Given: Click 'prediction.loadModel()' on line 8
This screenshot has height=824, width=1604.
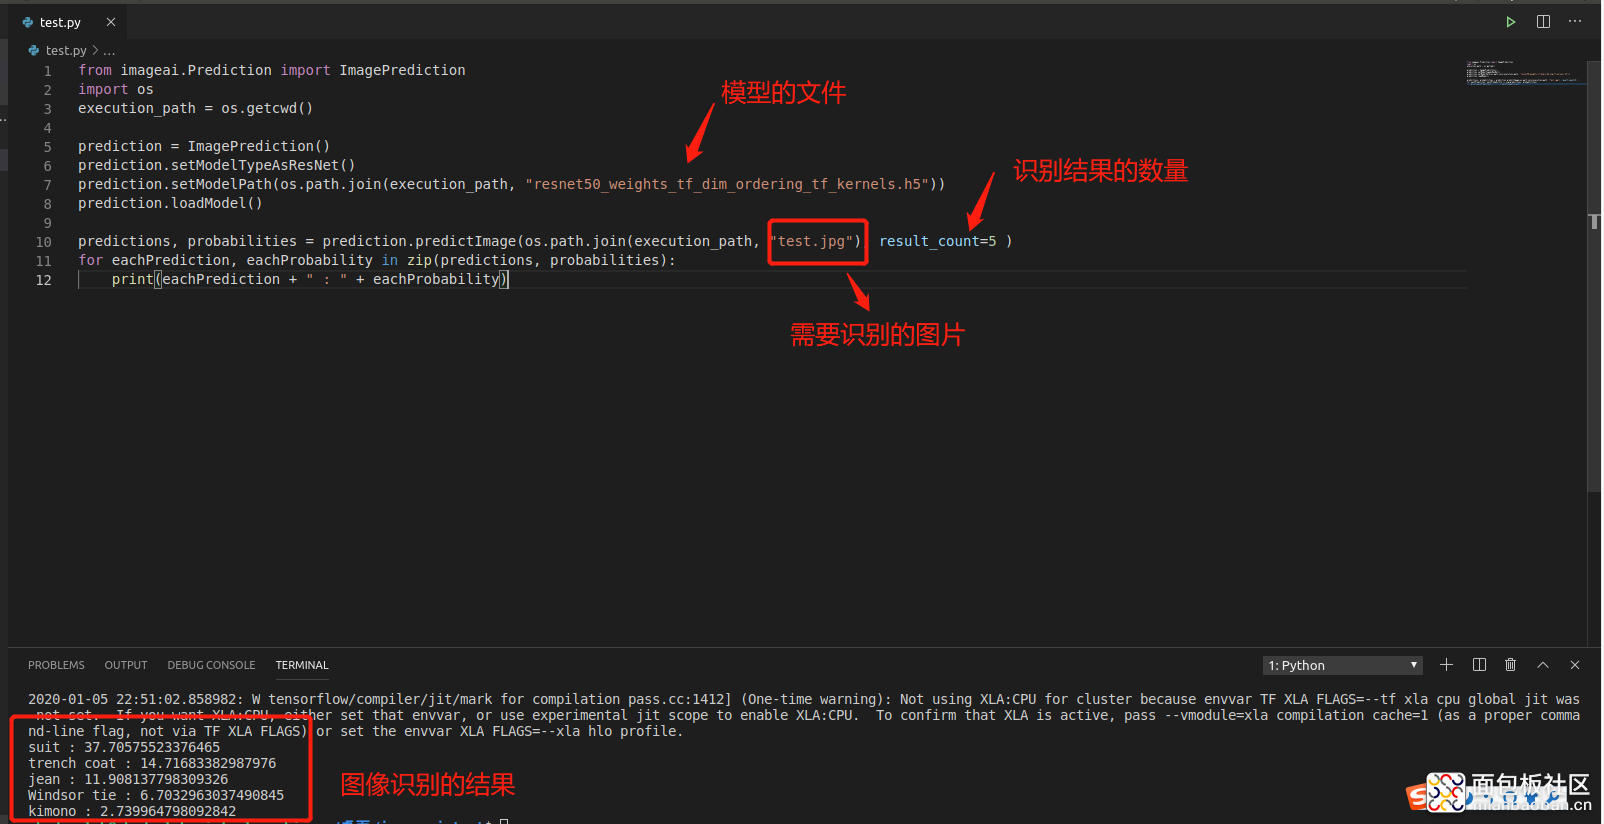Looking at the screenshot, I should click(170, 203).
